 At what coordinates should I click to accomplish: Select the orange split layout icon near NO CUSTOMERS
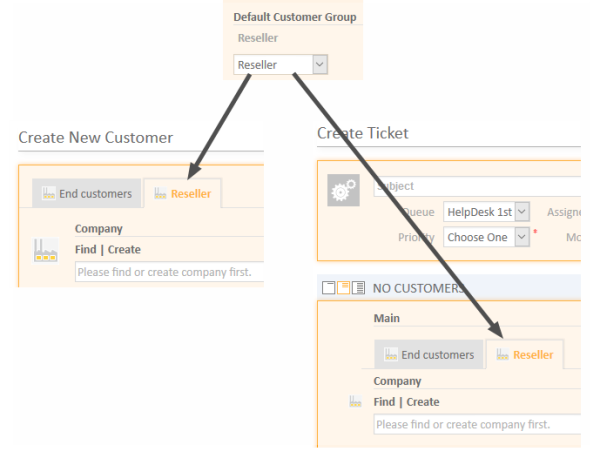tap(343, 287)
